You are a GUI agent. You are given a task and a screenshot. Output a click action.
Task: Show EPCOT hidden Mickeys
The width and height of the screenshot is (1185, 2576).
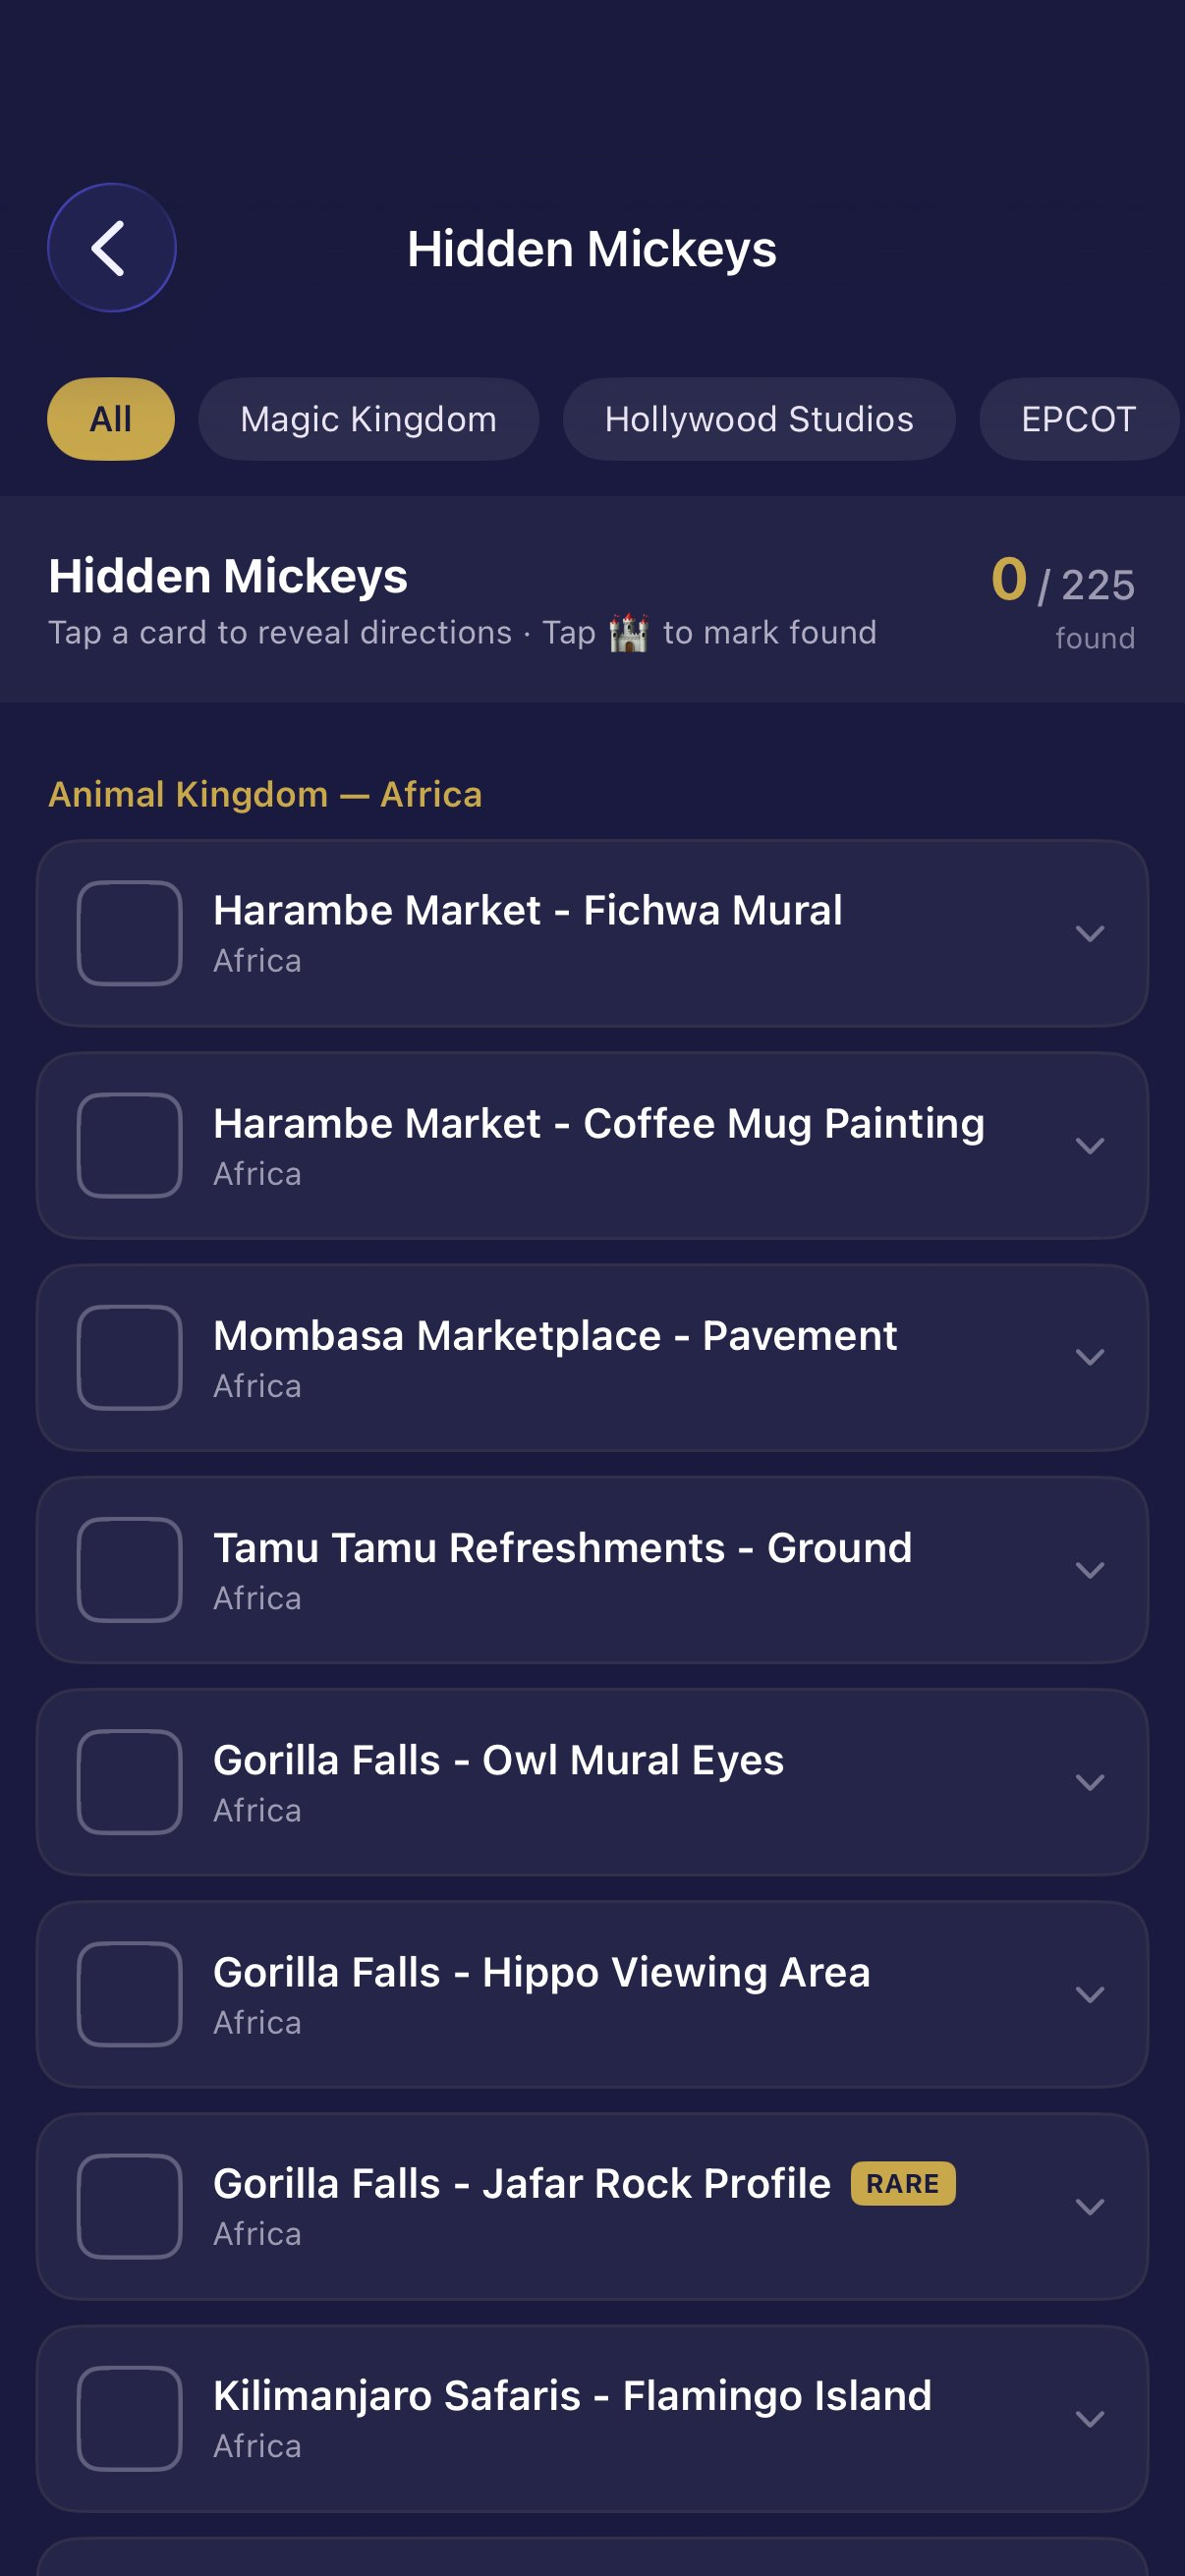tap(1077, 419)
